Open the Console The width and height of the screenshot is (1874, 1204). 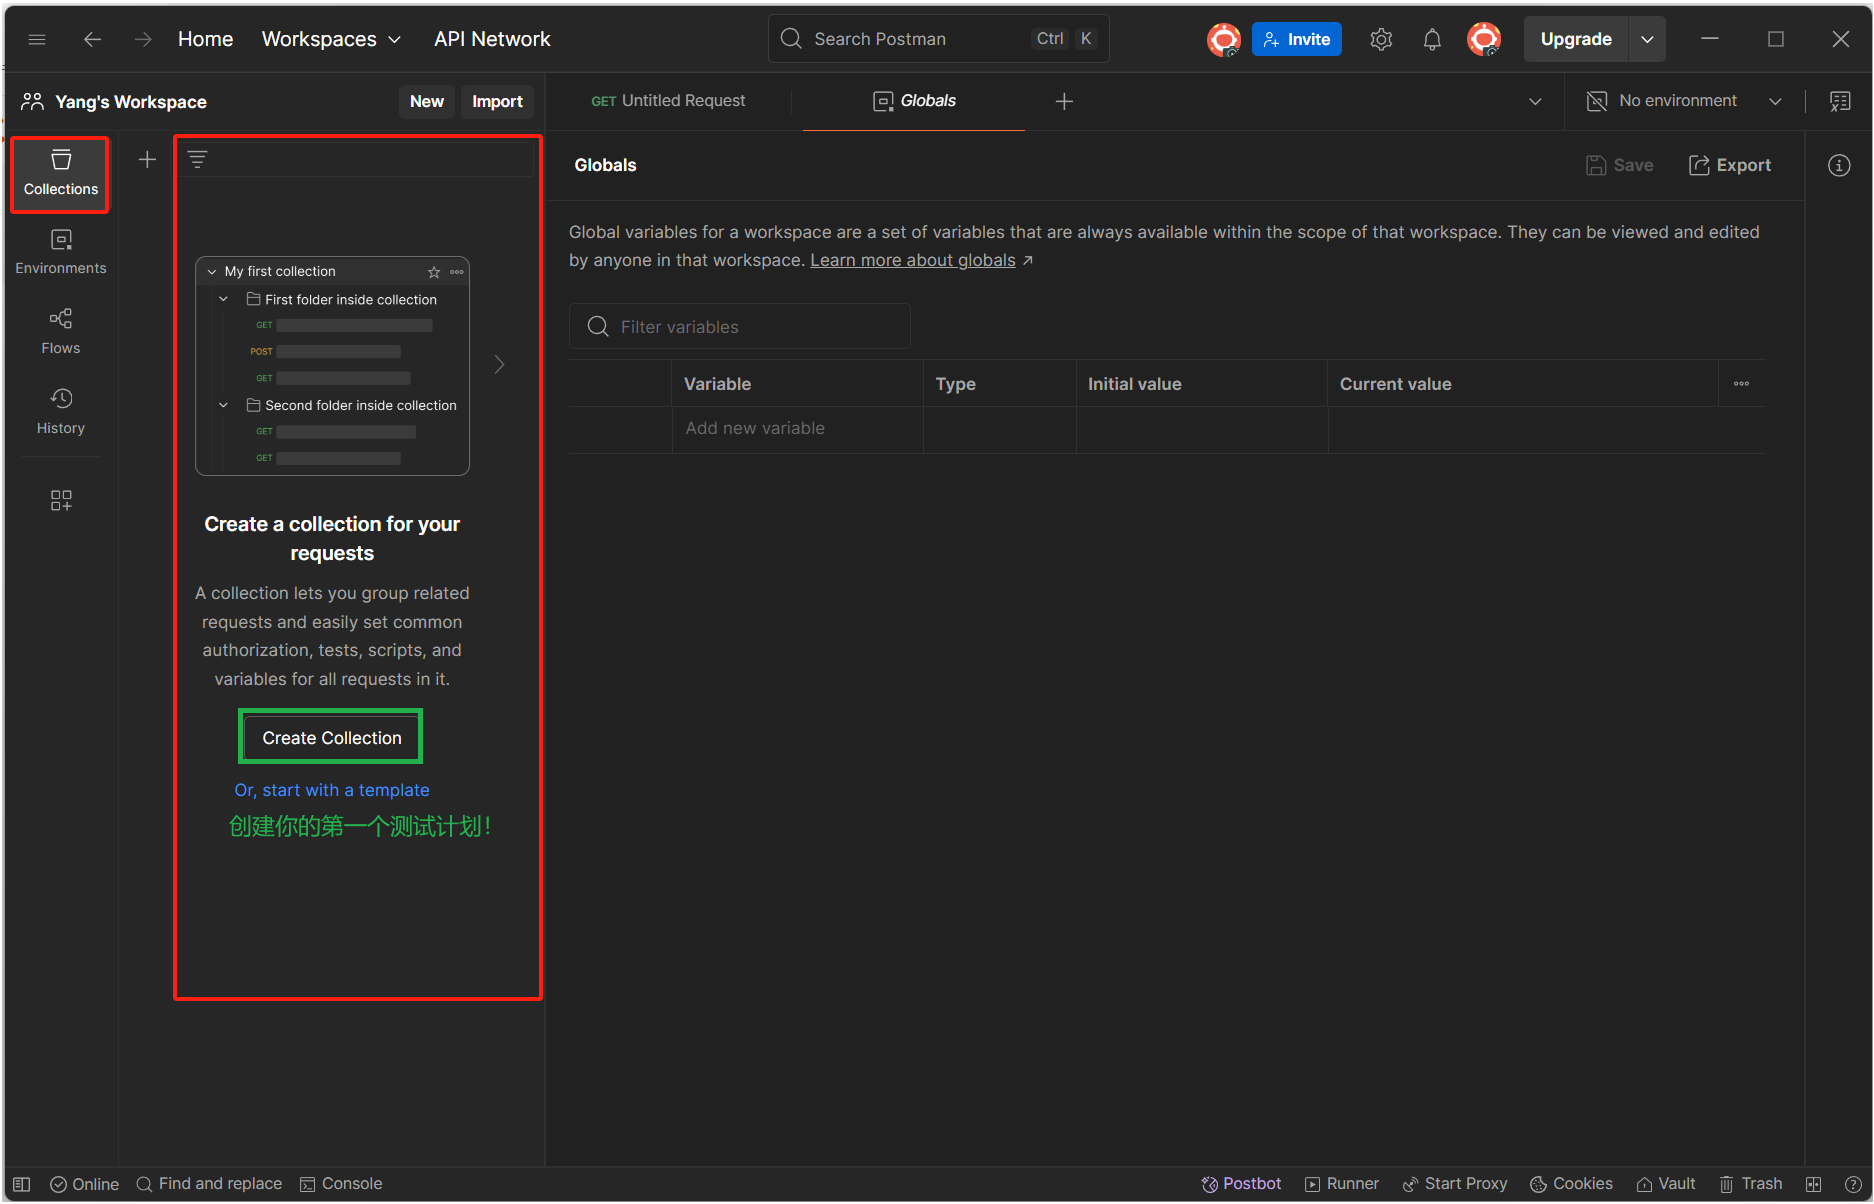pos(341,1184)
